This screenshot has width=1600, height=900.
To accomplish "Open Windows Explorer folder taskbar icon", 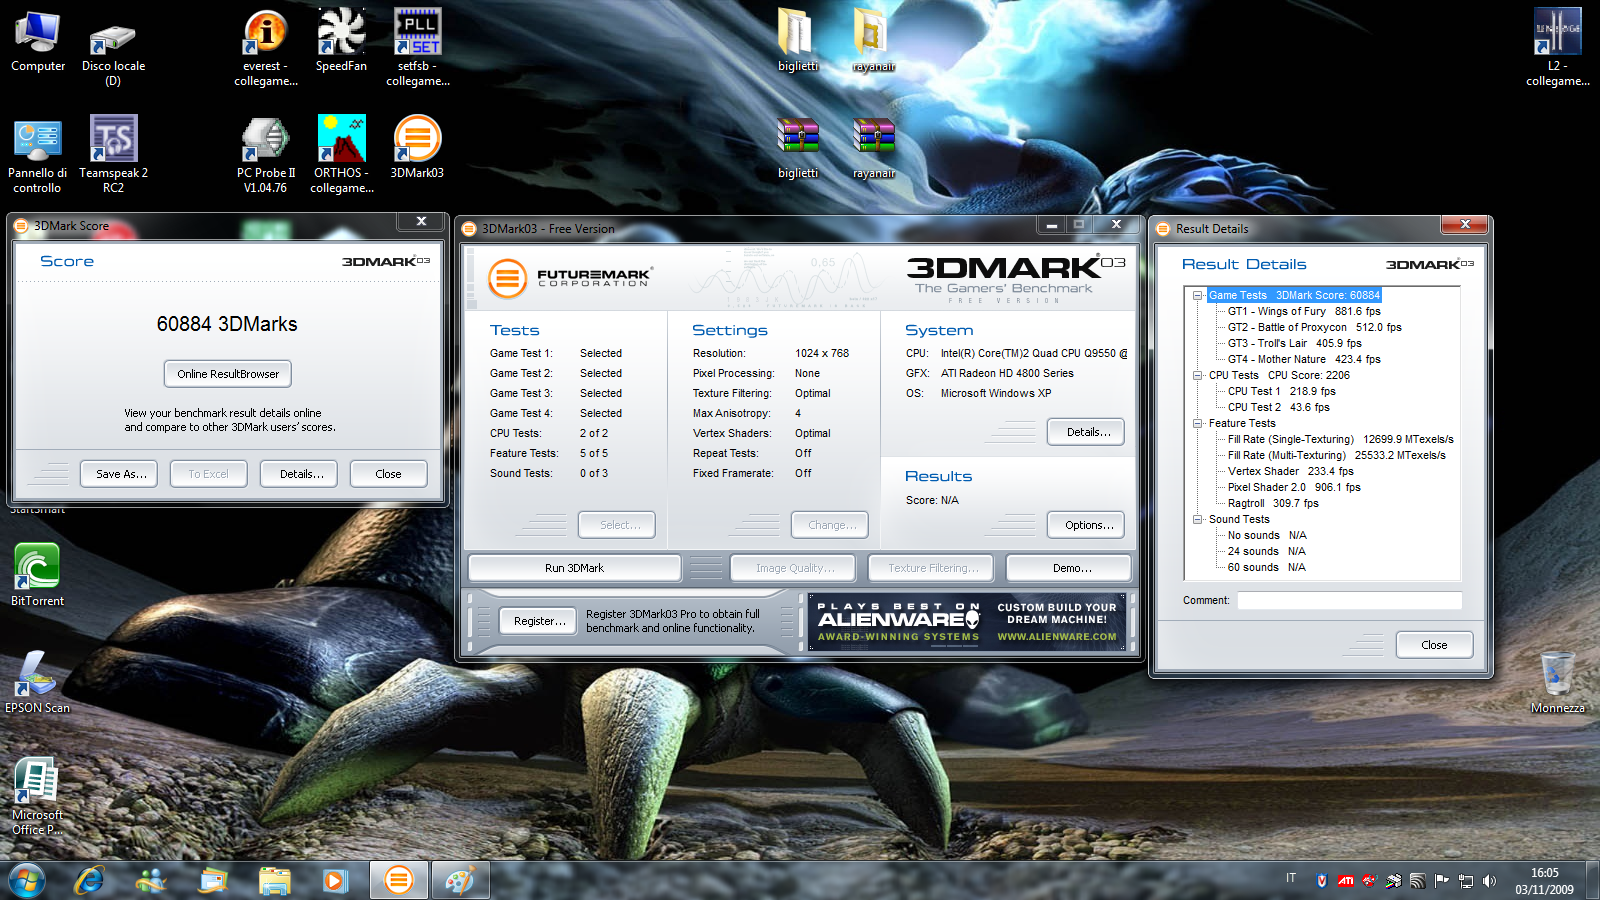I will [x=274, y=880].
